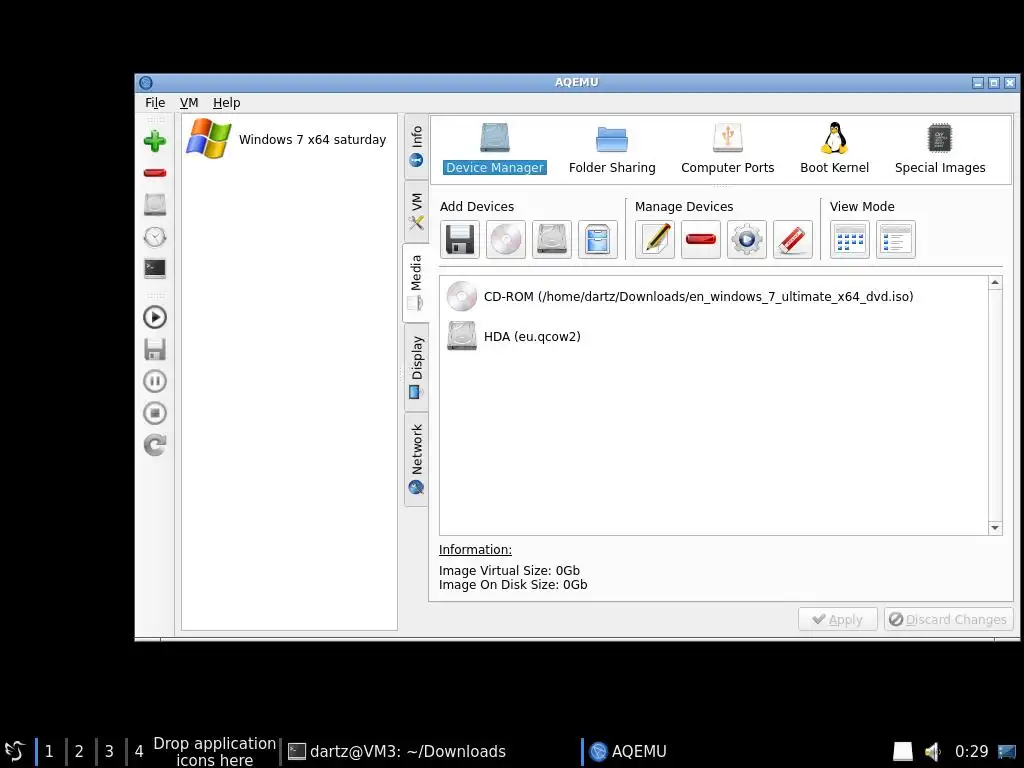Click device list scrollbar down arrow
The width and height of the screenshot is (1024, 768).
point(995,528)
